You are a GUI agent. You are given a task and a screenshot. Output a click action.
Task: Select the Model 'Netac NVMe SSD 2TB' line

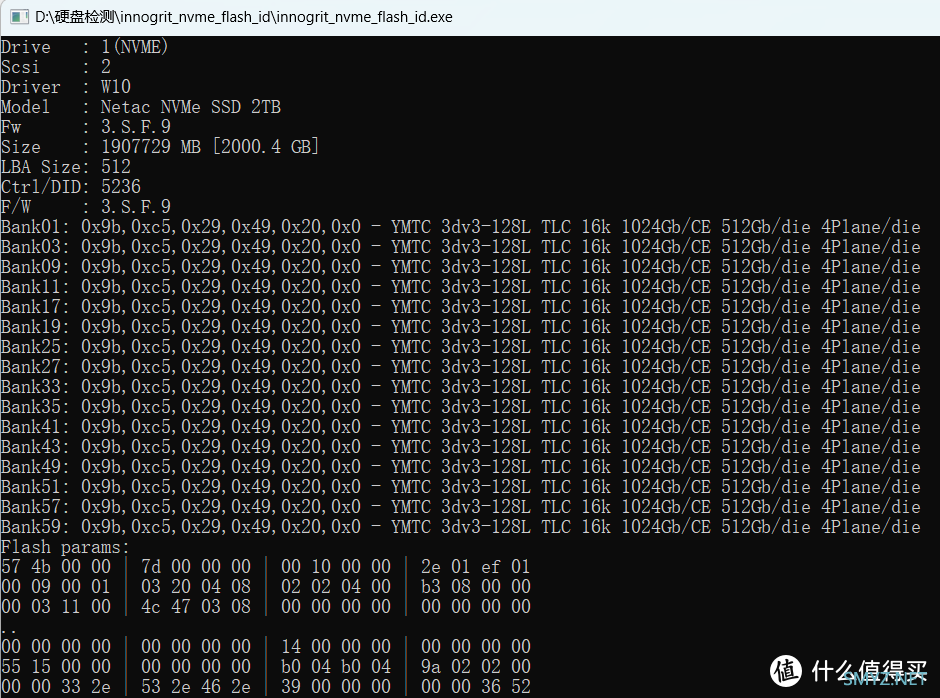click(141, 107)
